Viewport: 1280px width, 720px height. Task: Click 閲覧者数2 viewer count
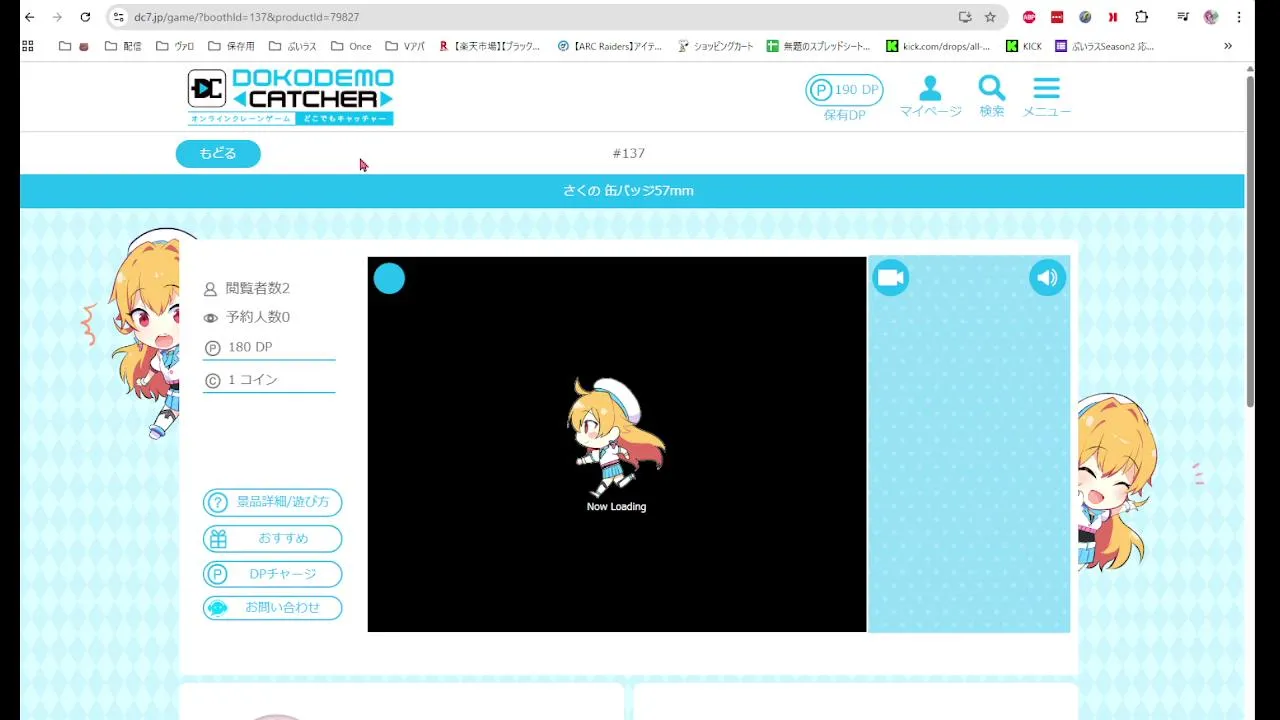[257, 288]
